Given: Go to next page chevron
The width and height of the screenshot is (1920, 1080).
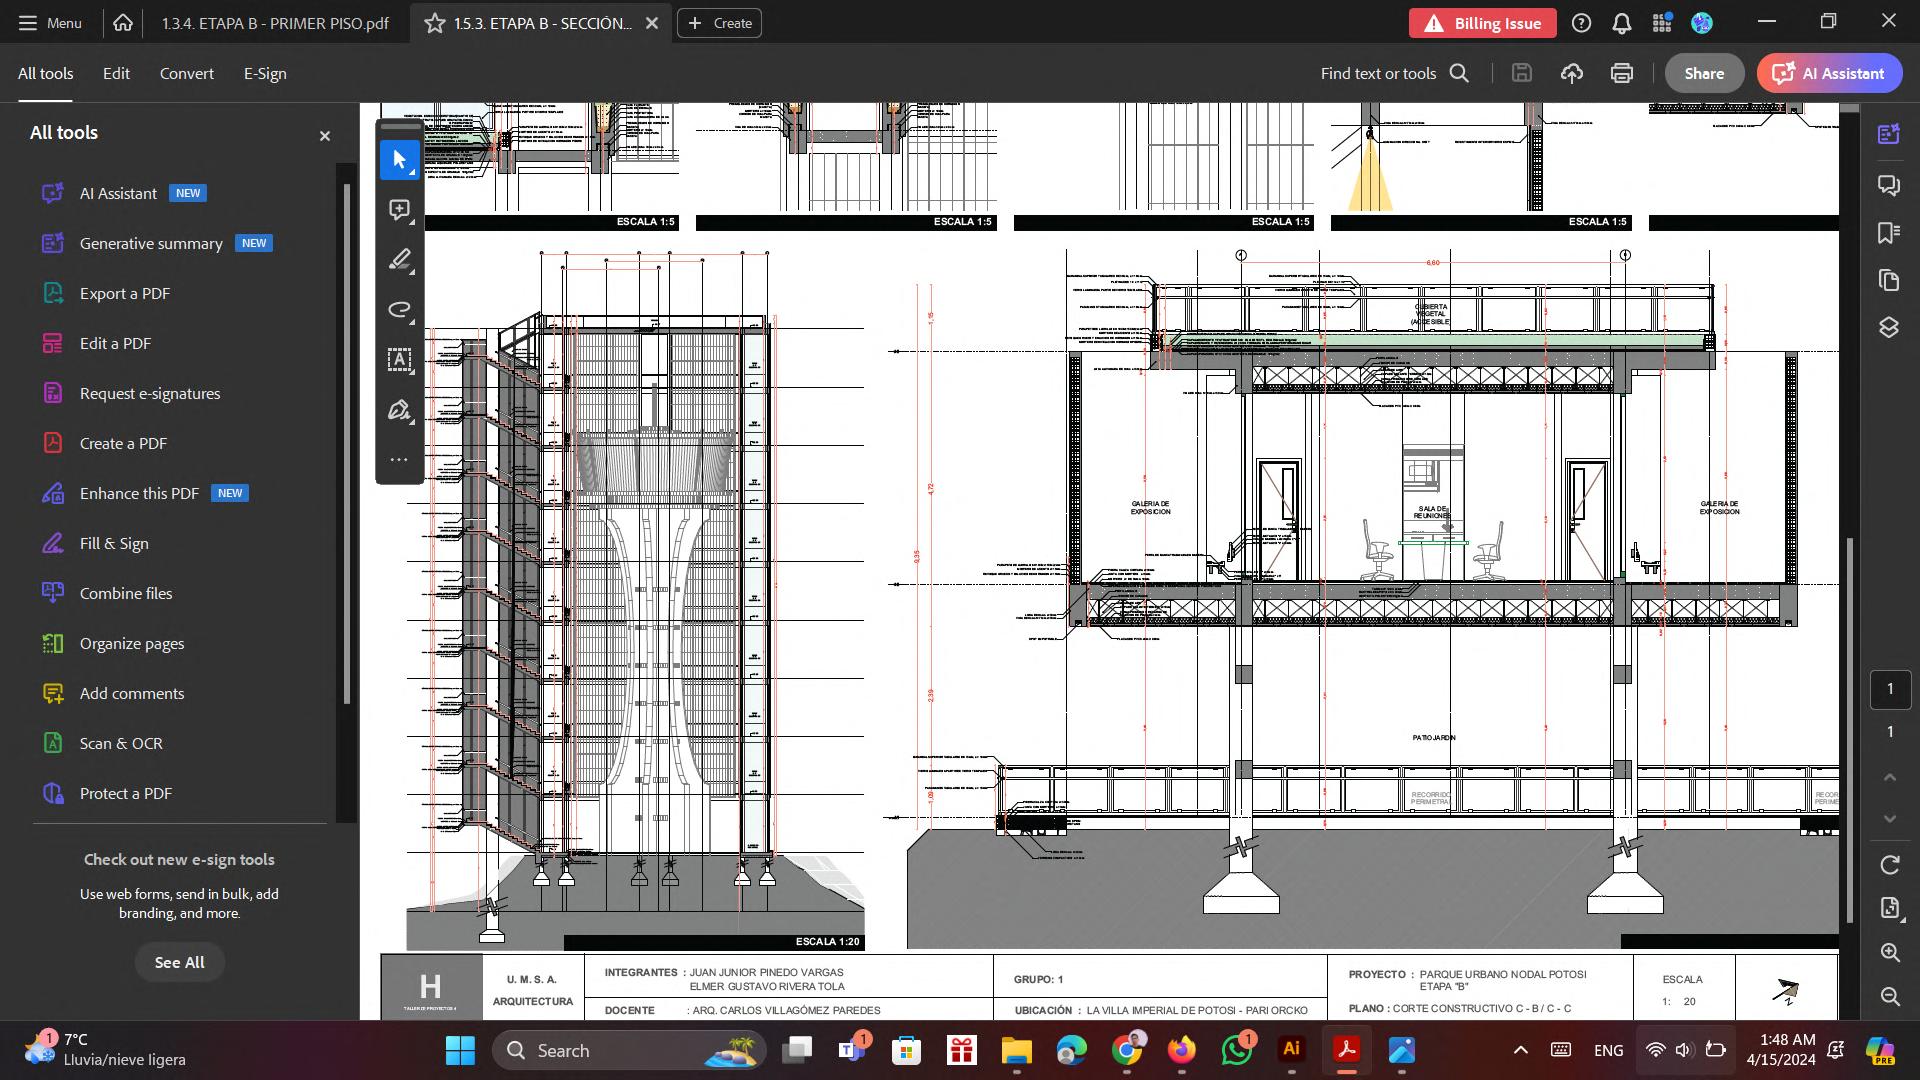Looking at the screenshot, I should tap(1889, 819).
